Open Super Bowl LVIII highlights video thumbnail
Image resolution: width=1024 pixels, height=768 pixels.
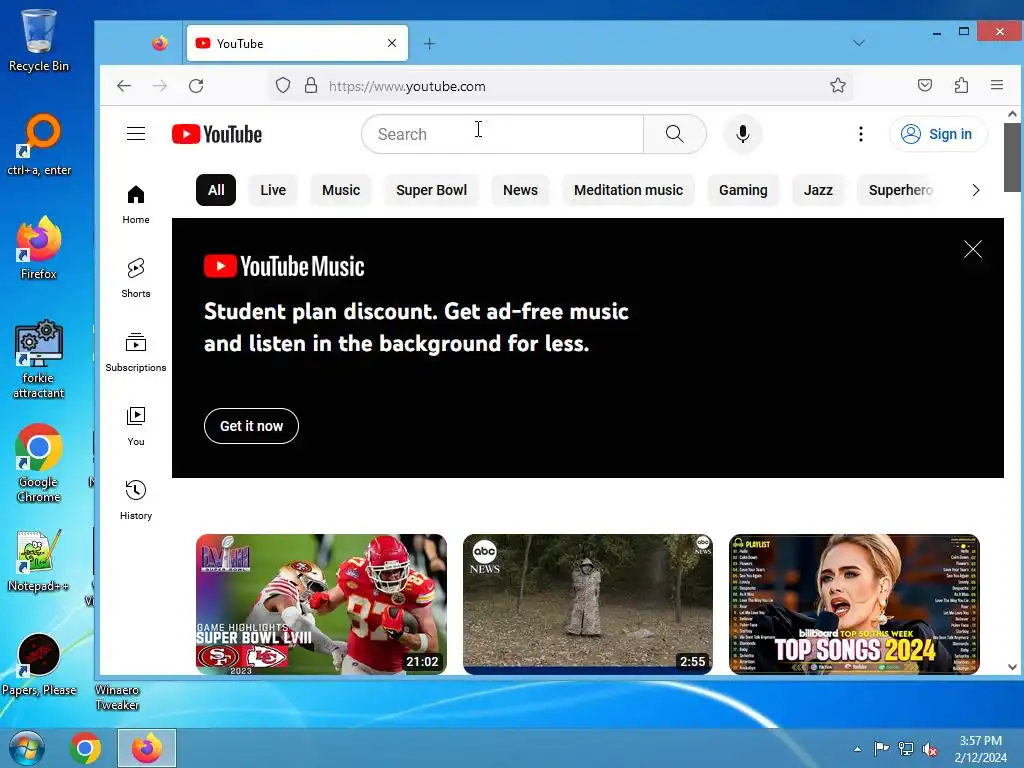(x=321, y=604)
